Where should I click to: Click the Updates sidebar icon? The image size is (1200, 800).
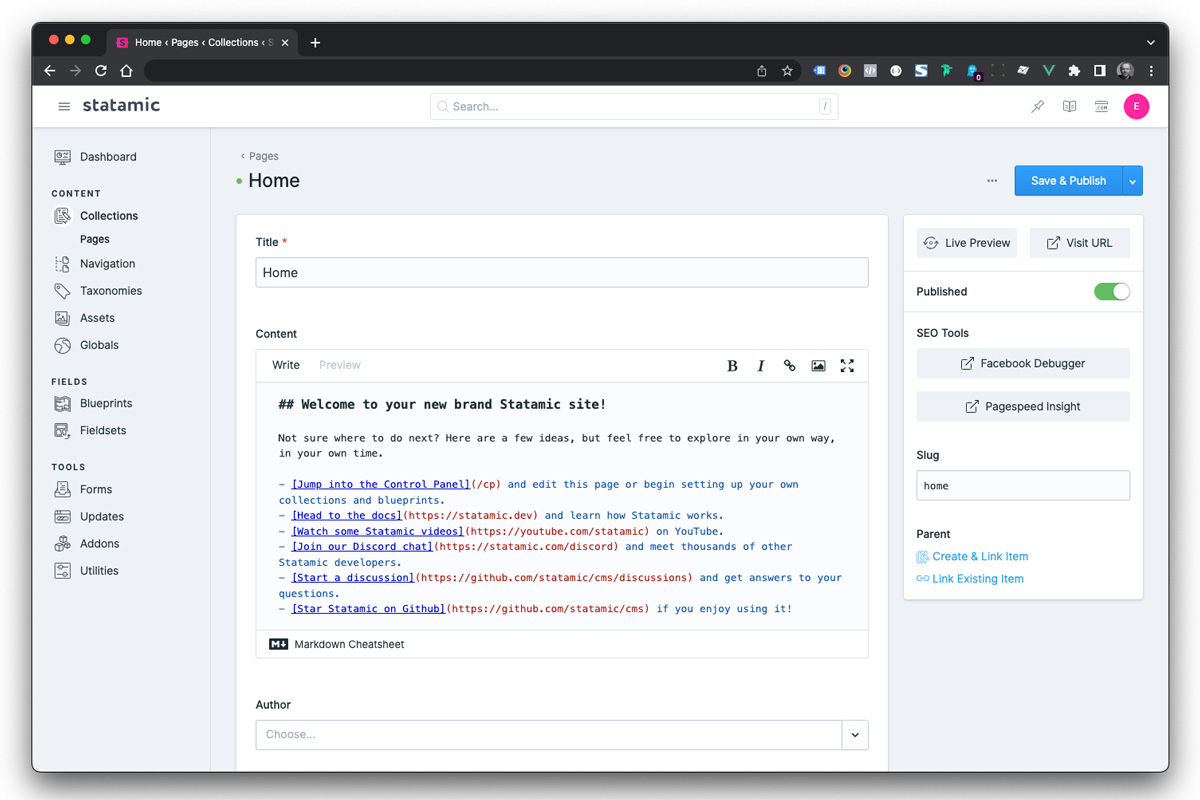pos(62,516)
